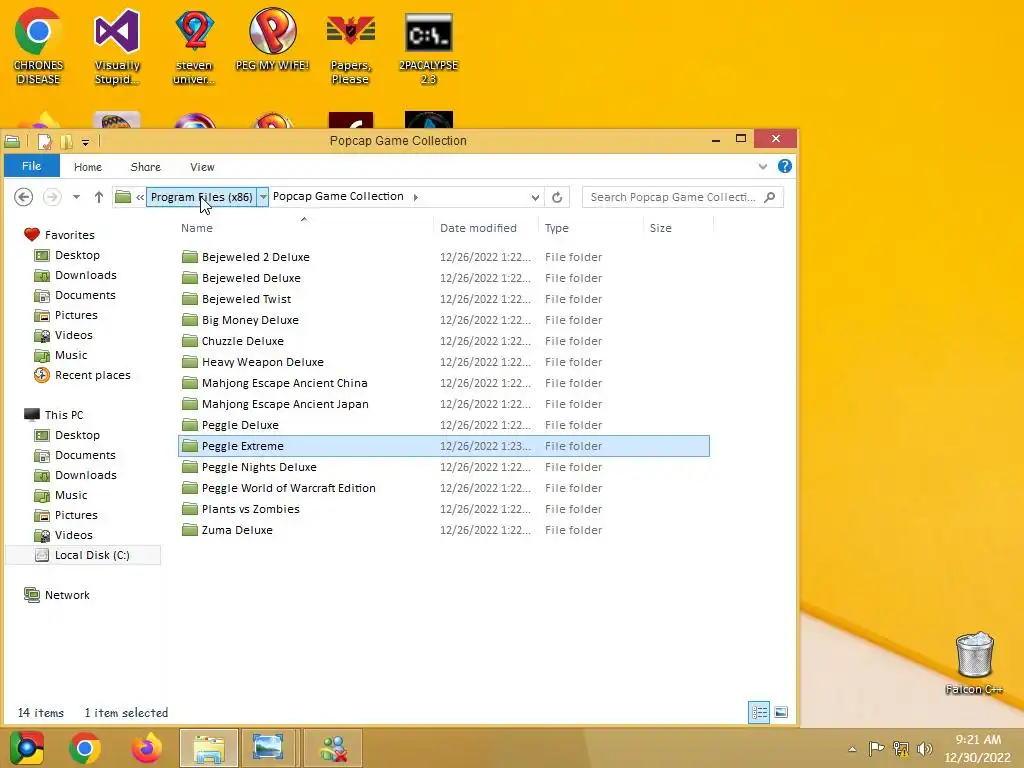Select the Peggle Deluxe folder
The image size is (1024, 768).
point(444,424)
